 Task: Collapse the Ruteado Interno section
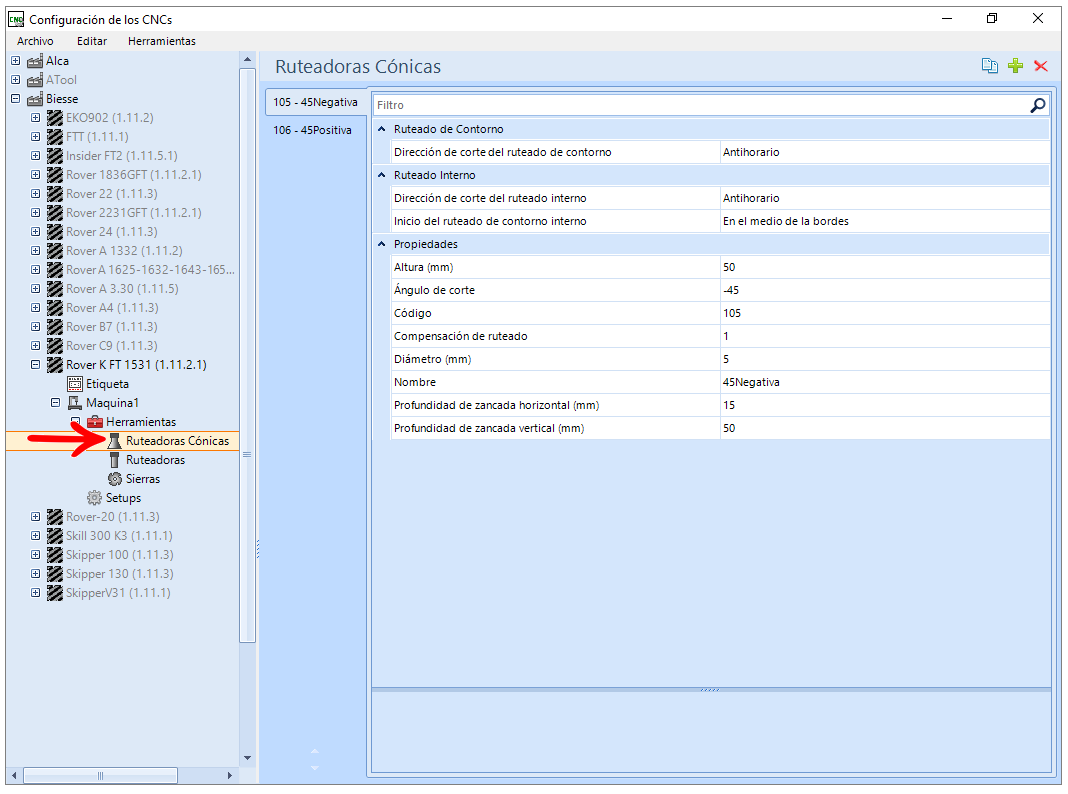tap(381, 175)
